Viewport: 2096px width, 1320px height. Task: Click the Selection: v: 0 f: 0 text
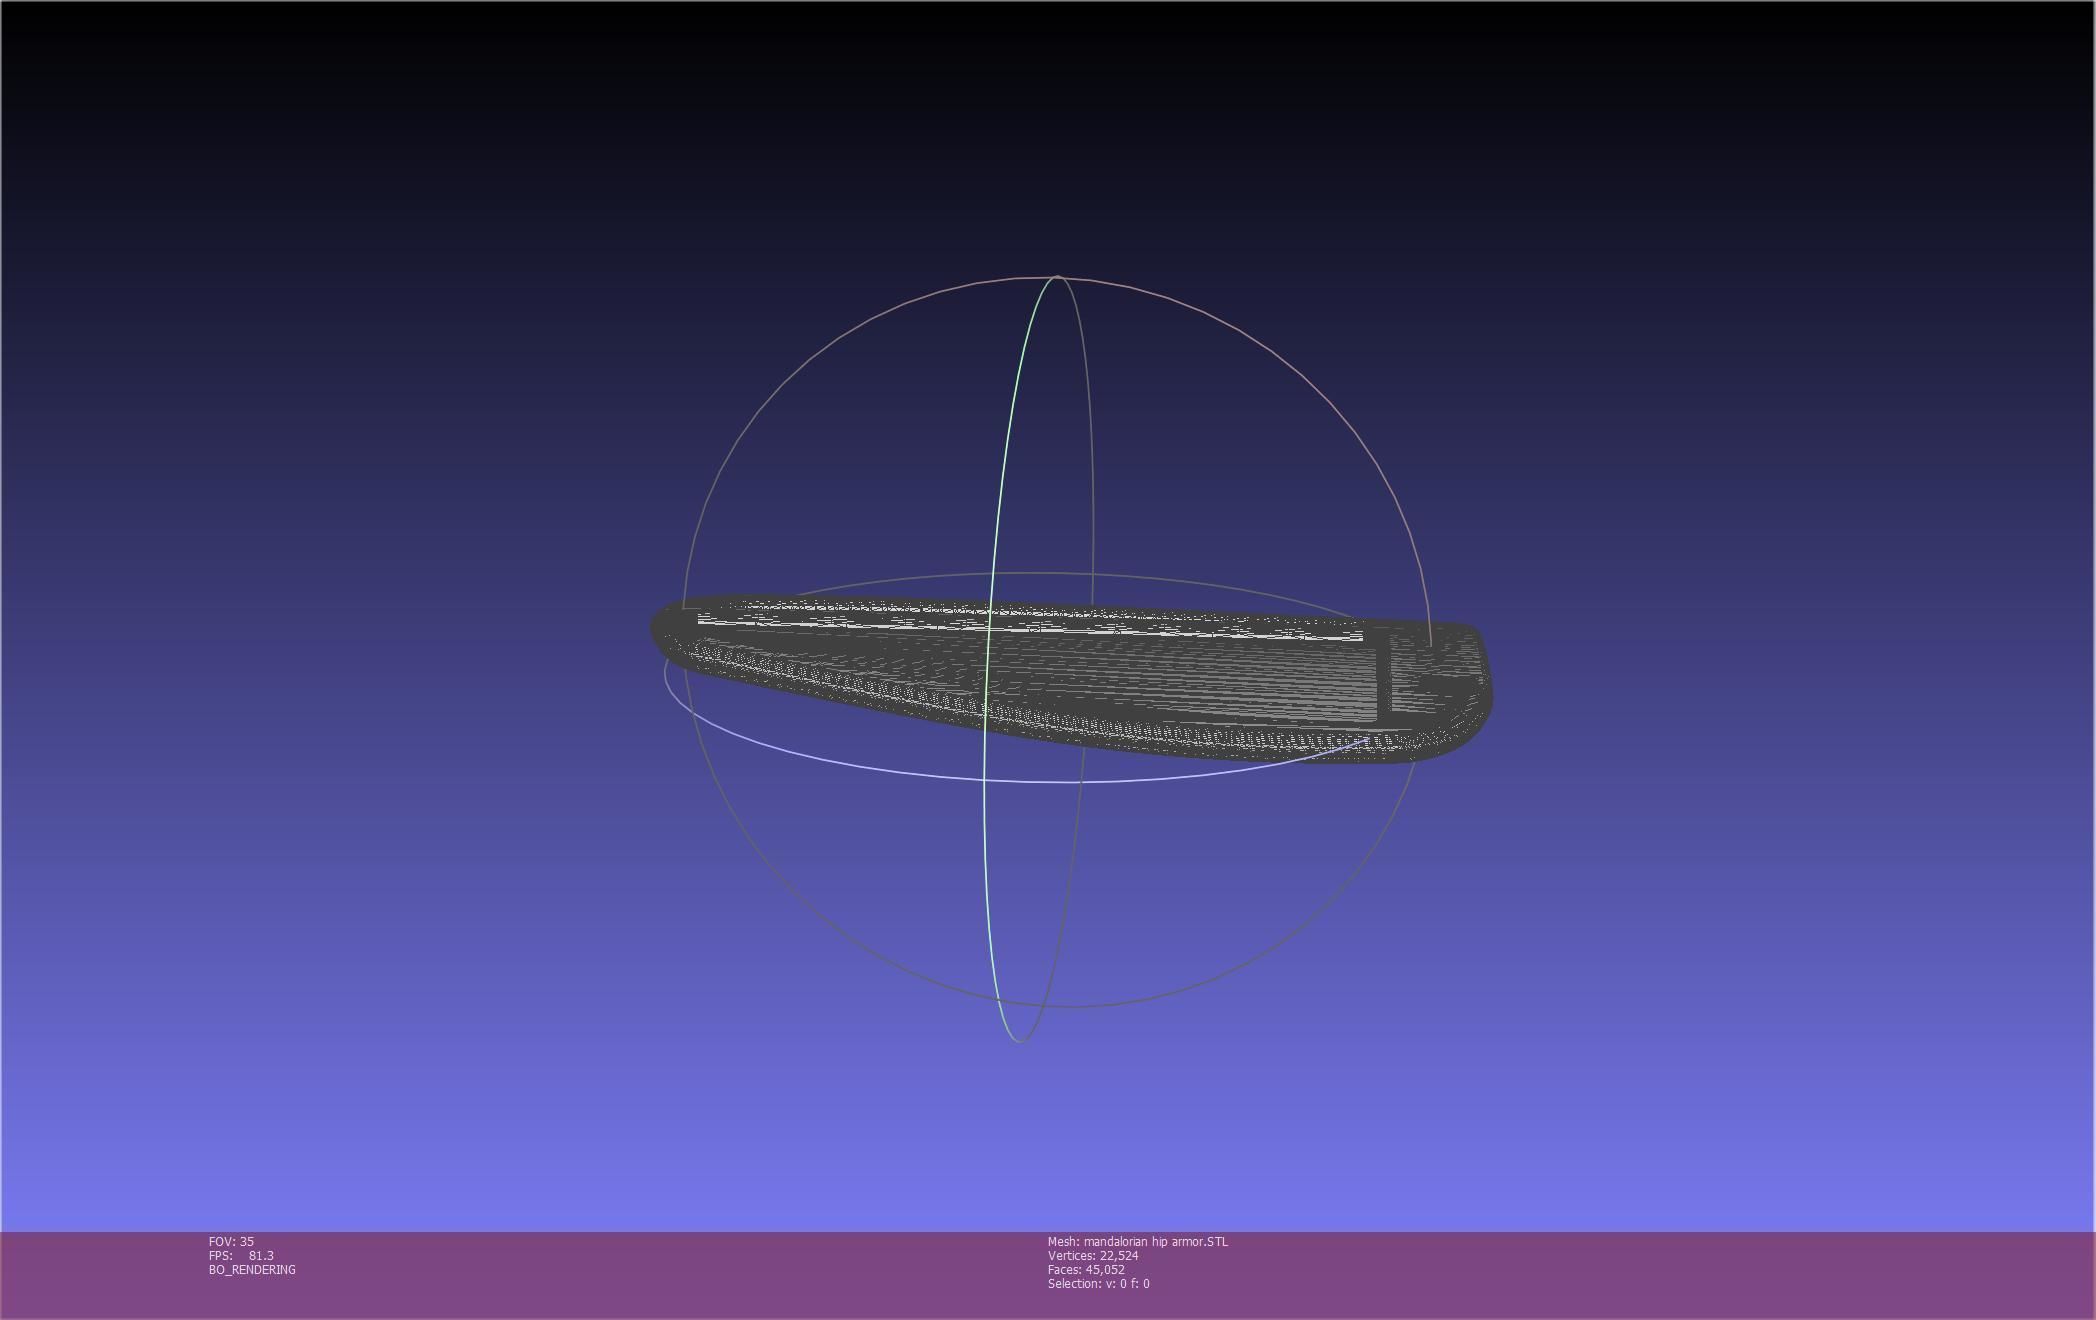pos(1098,1283)
